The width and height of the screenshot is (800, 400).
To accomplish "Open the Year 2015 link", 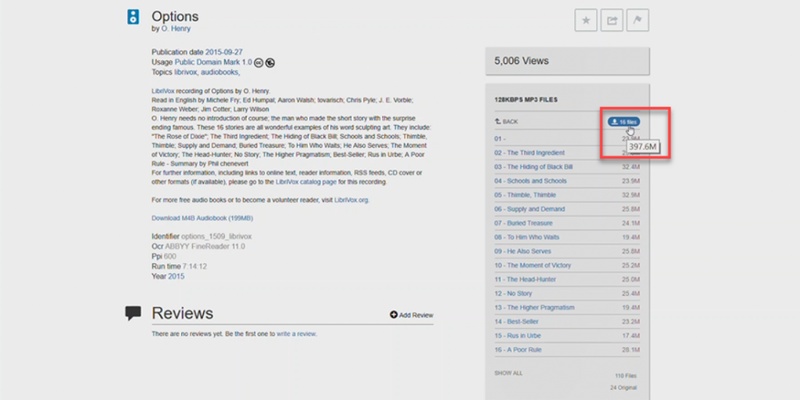I will pos(176,277).
